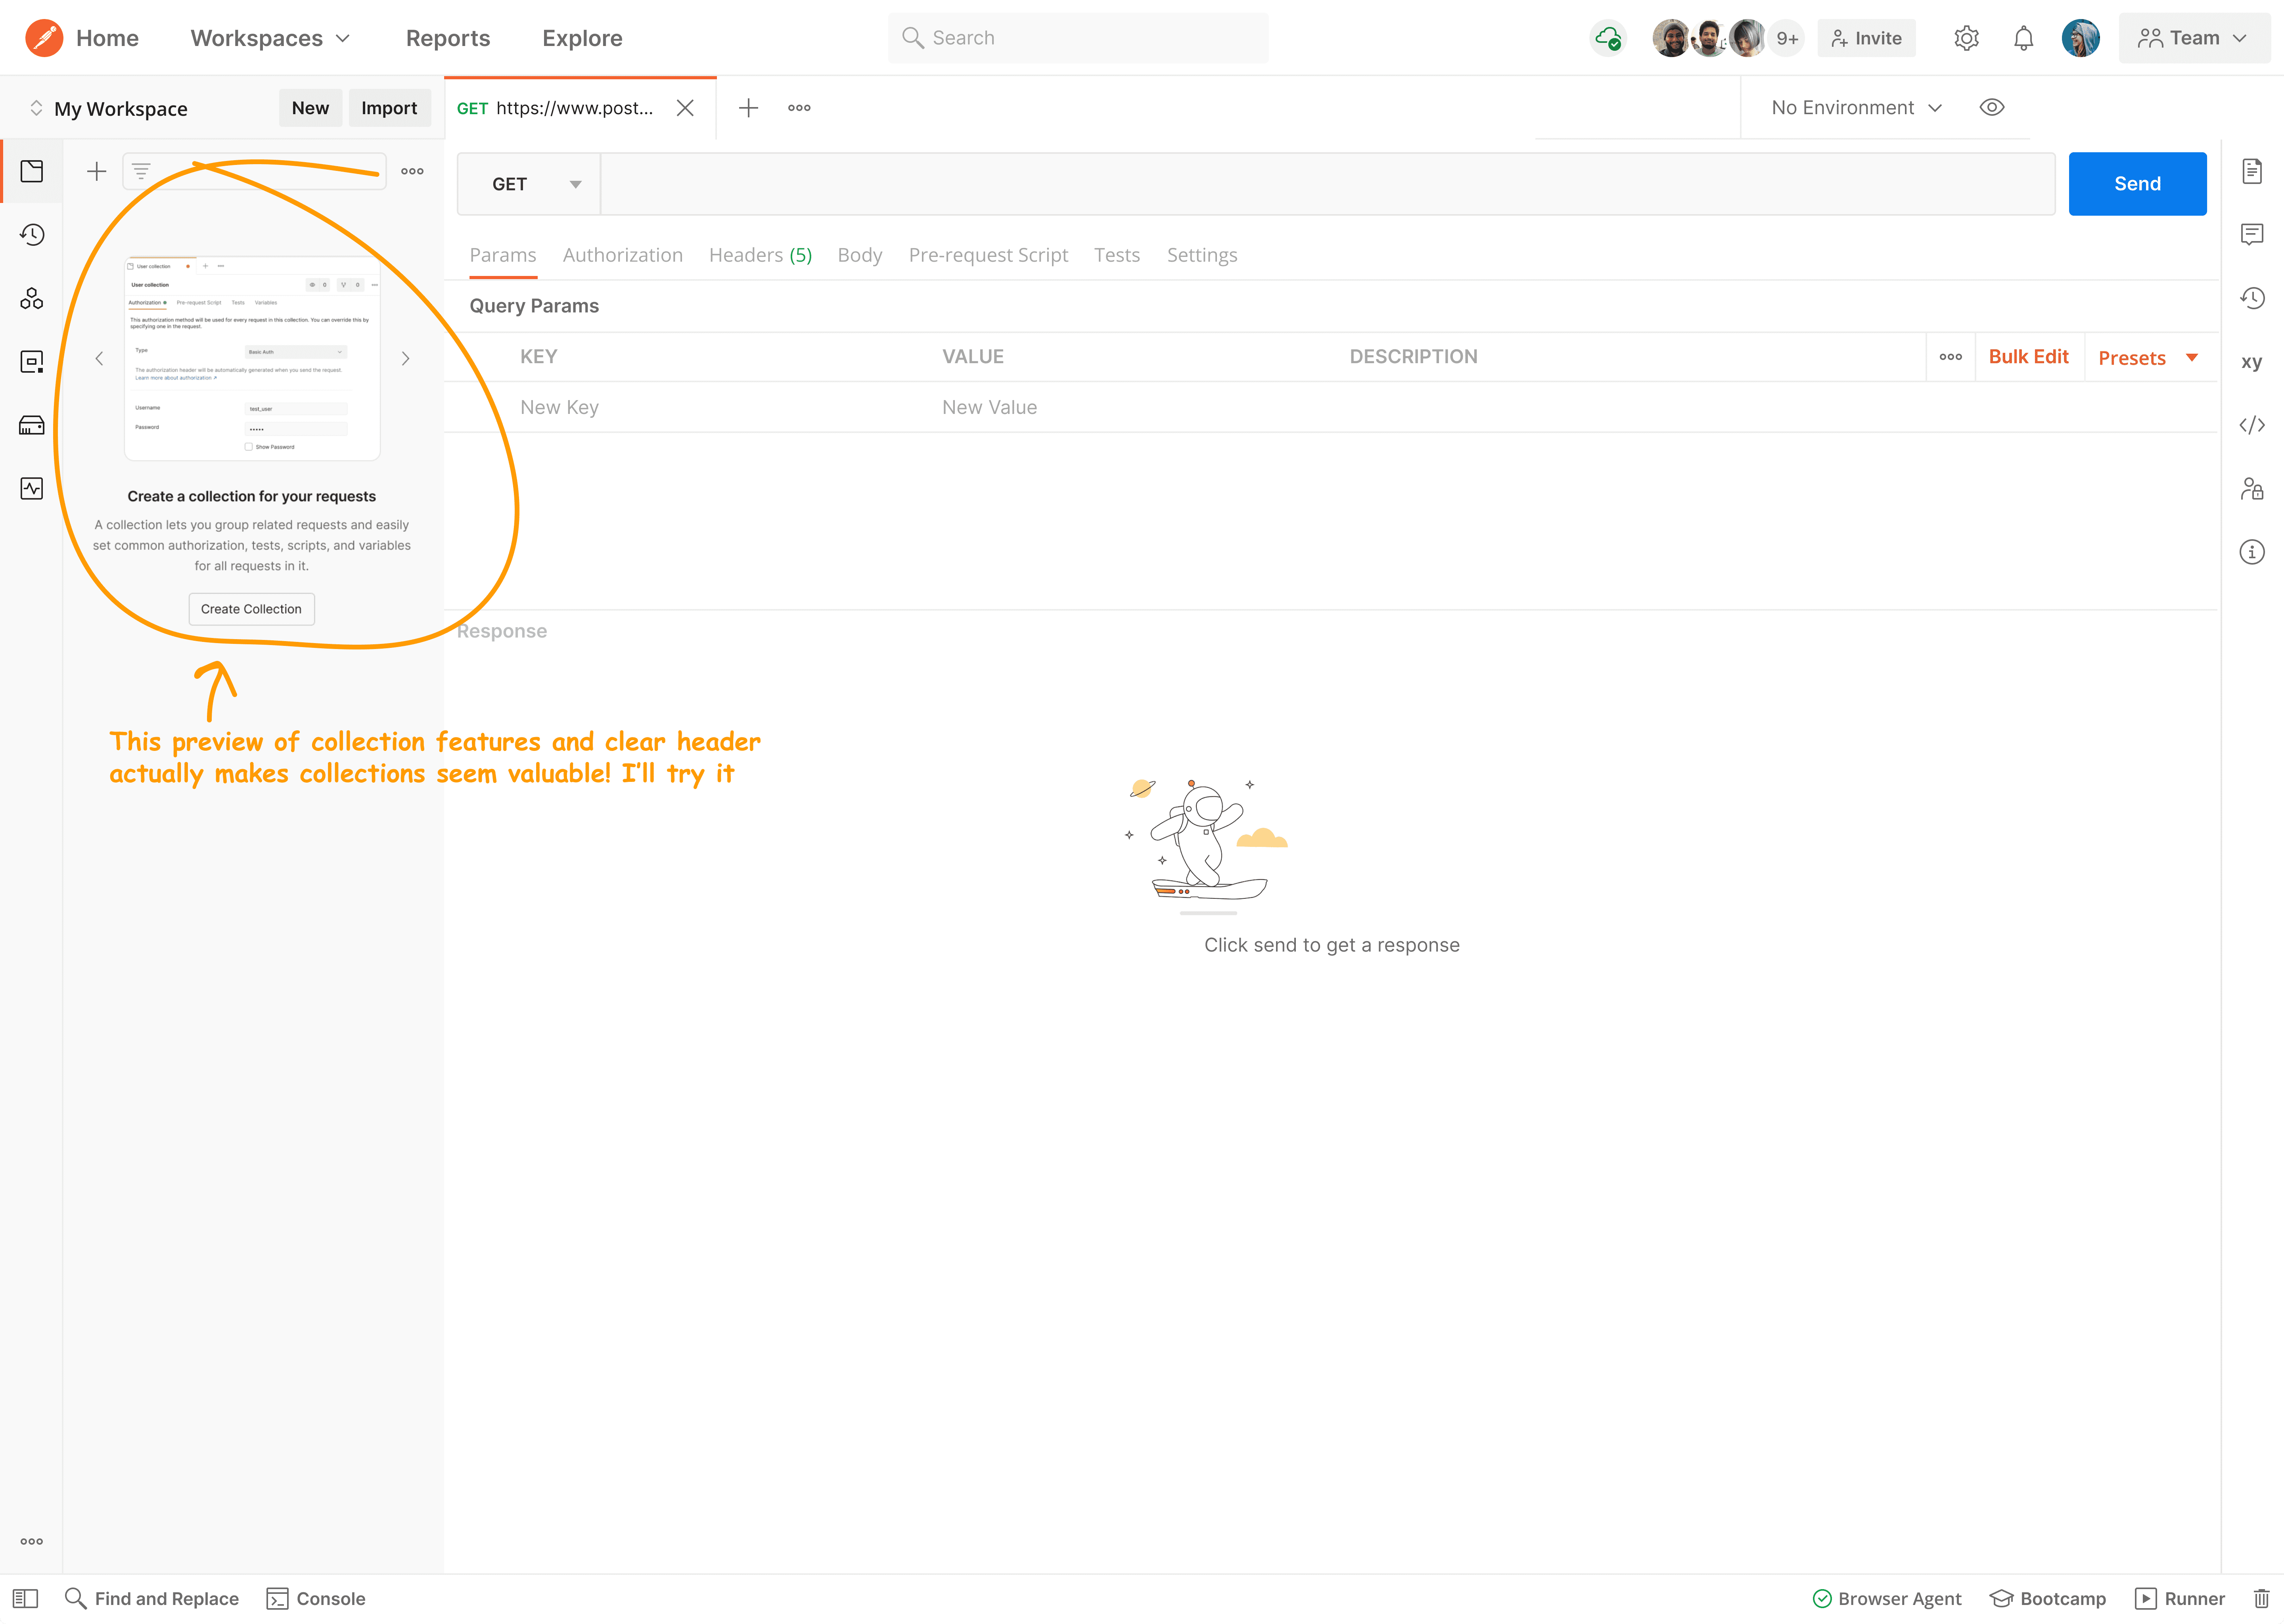Click the Postman logo icon
Image resolution: width=2284 pixels, height=1624 pixels.
pos(44,38)
